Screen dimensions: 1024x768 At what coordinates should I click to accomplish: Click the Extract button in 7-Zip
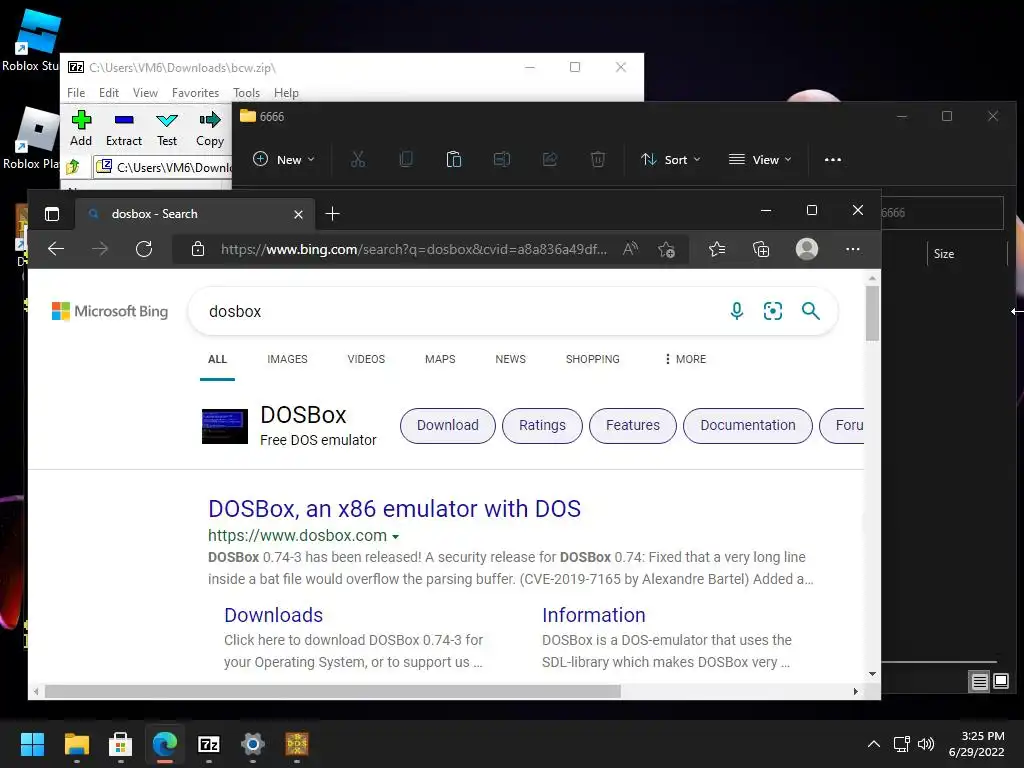click(123, 128)
